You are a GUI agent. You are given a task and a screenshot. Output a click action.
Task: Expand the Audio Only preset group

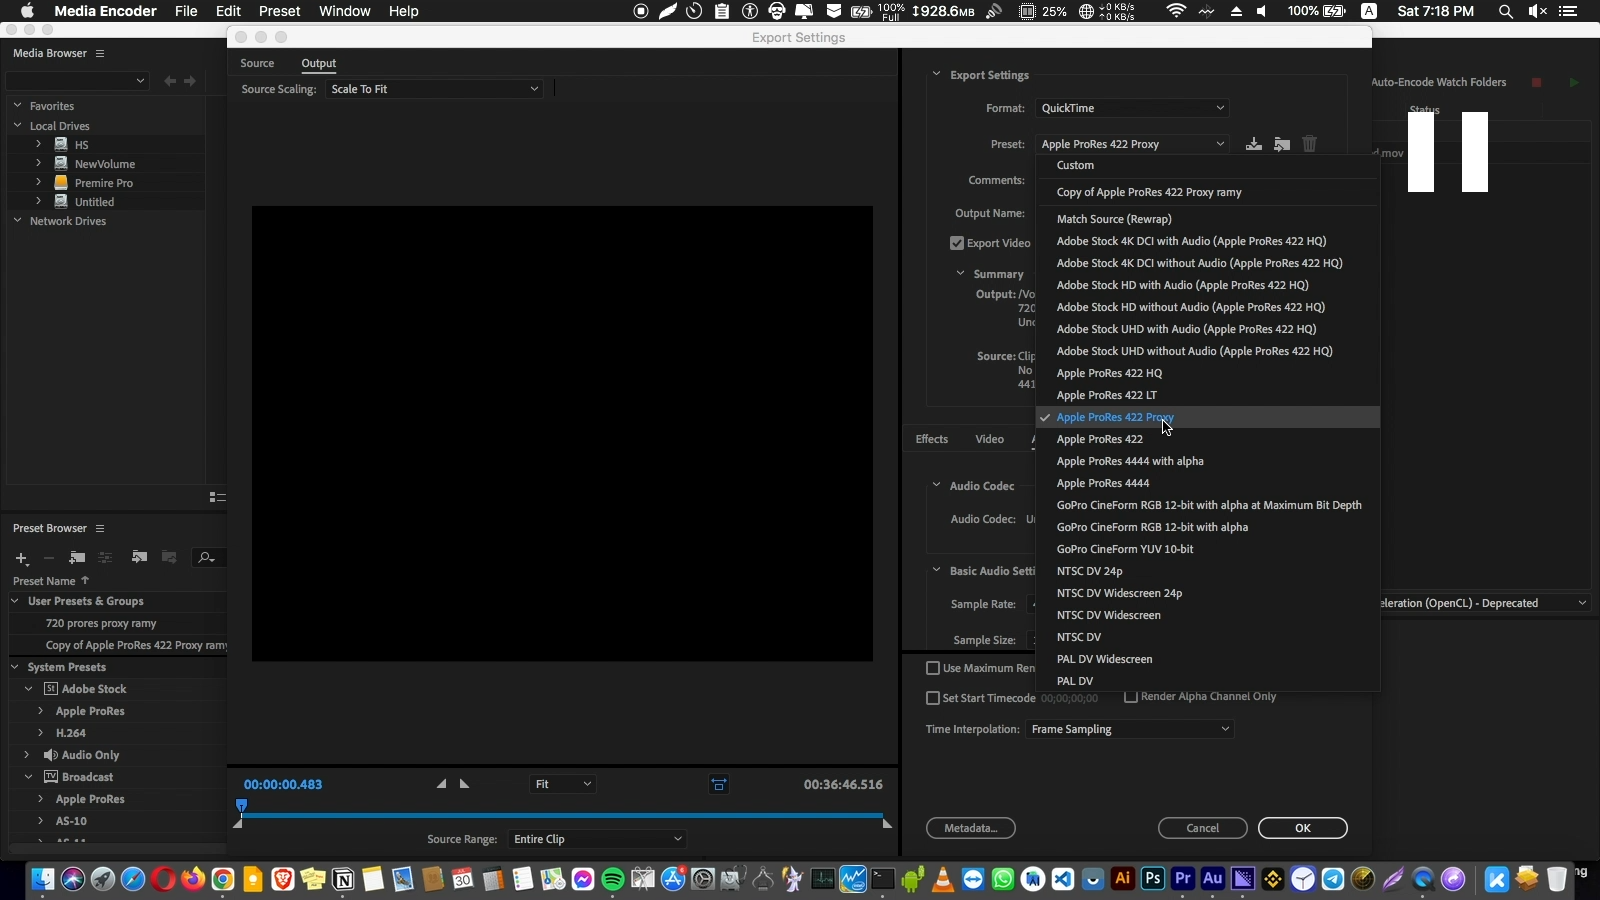(27, 755)
